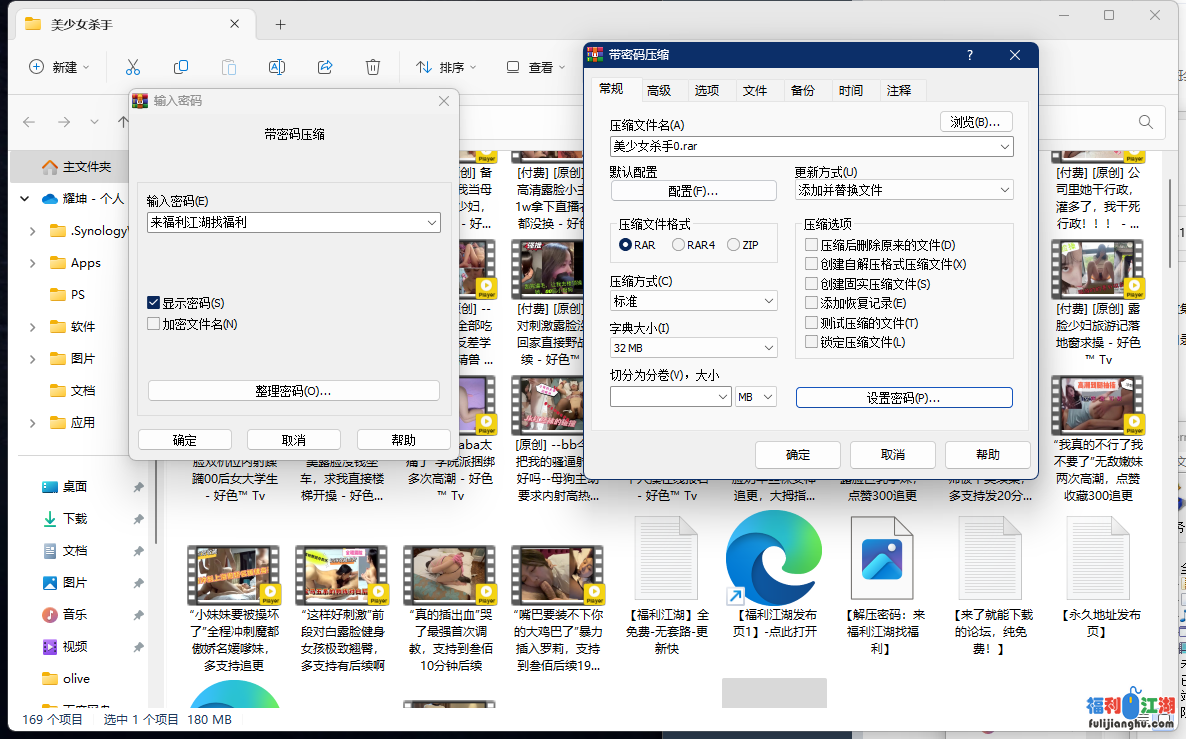This screenshot has height=739, width=1186.
Task: Switch to the 高级 tab
Action: point(660,89)
